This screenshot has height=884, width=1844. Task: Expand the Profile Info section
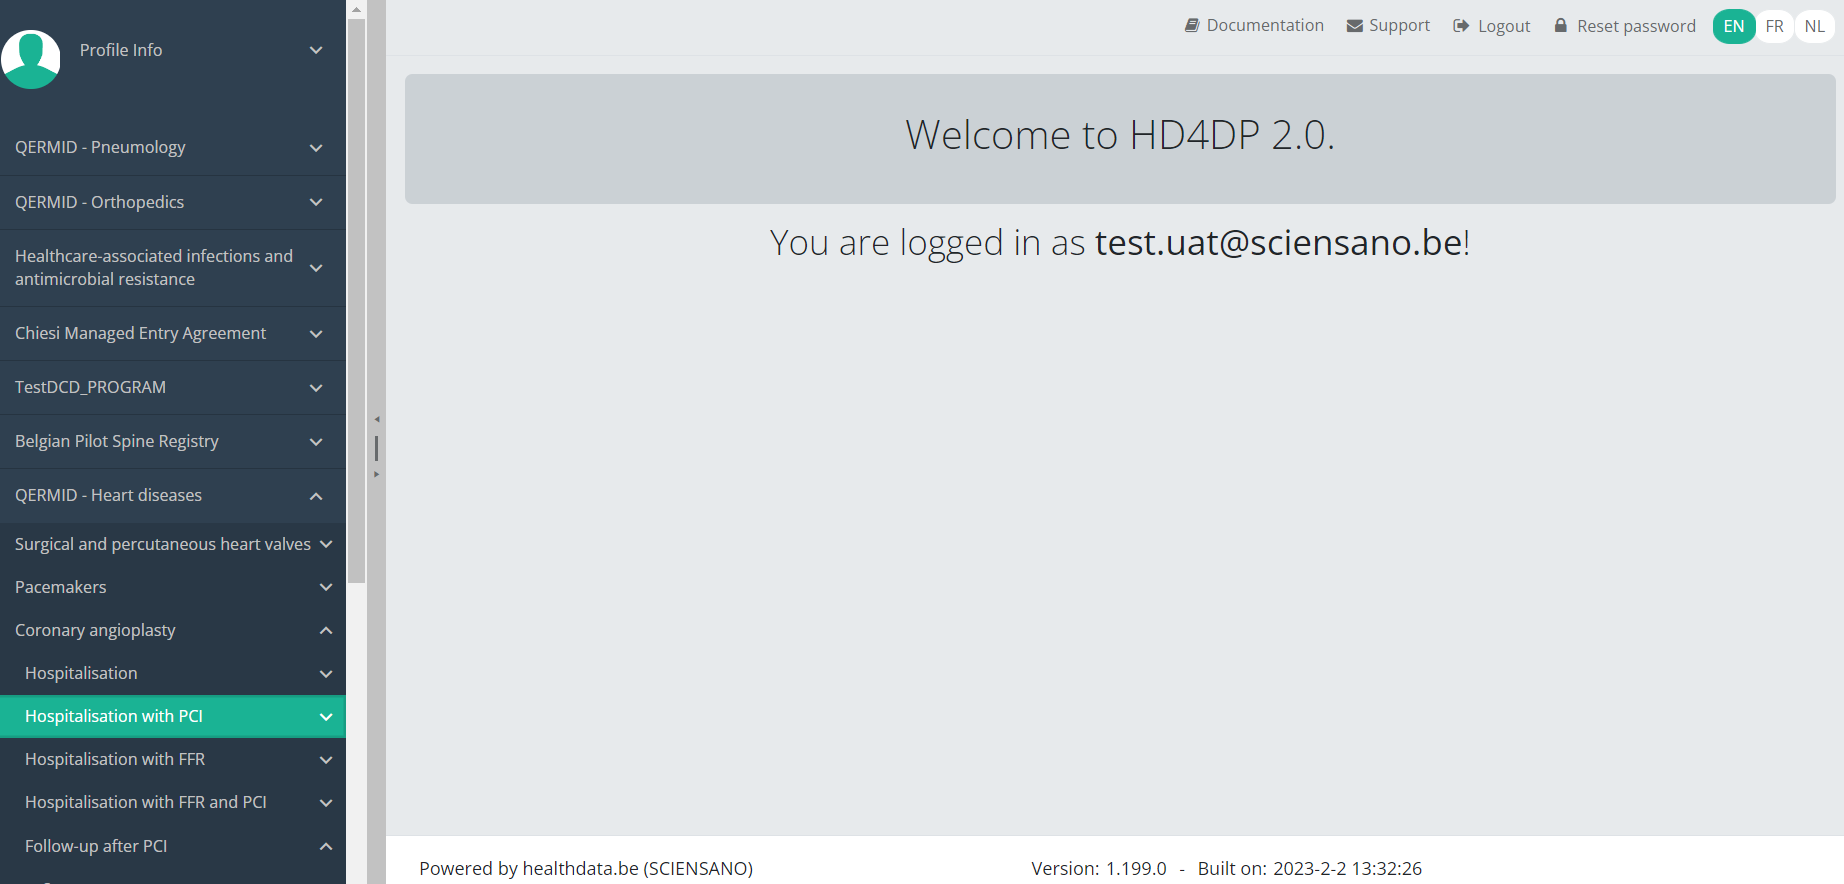316,50
